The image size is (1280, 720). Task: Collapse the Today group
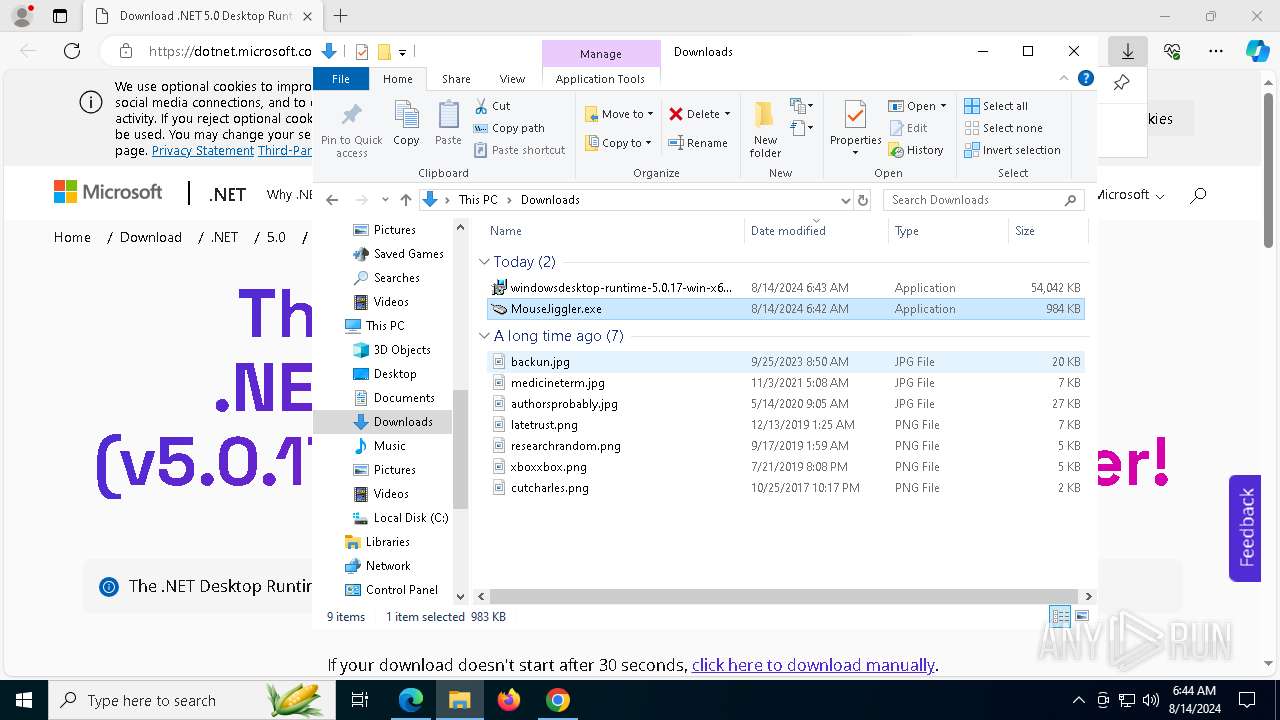point(484,262)
